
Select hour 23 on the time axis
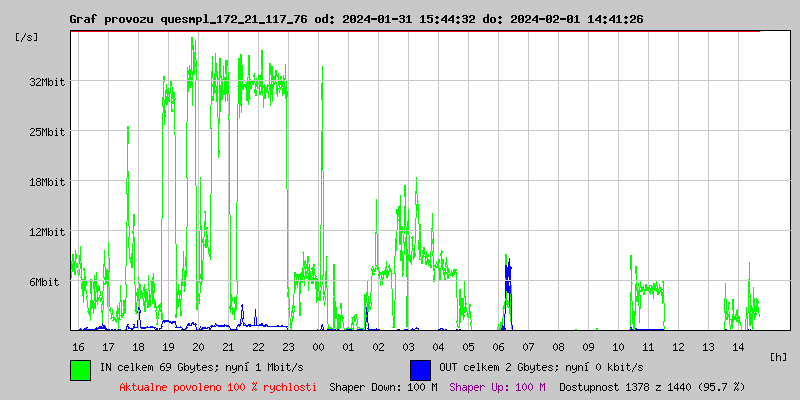(288, 346)
